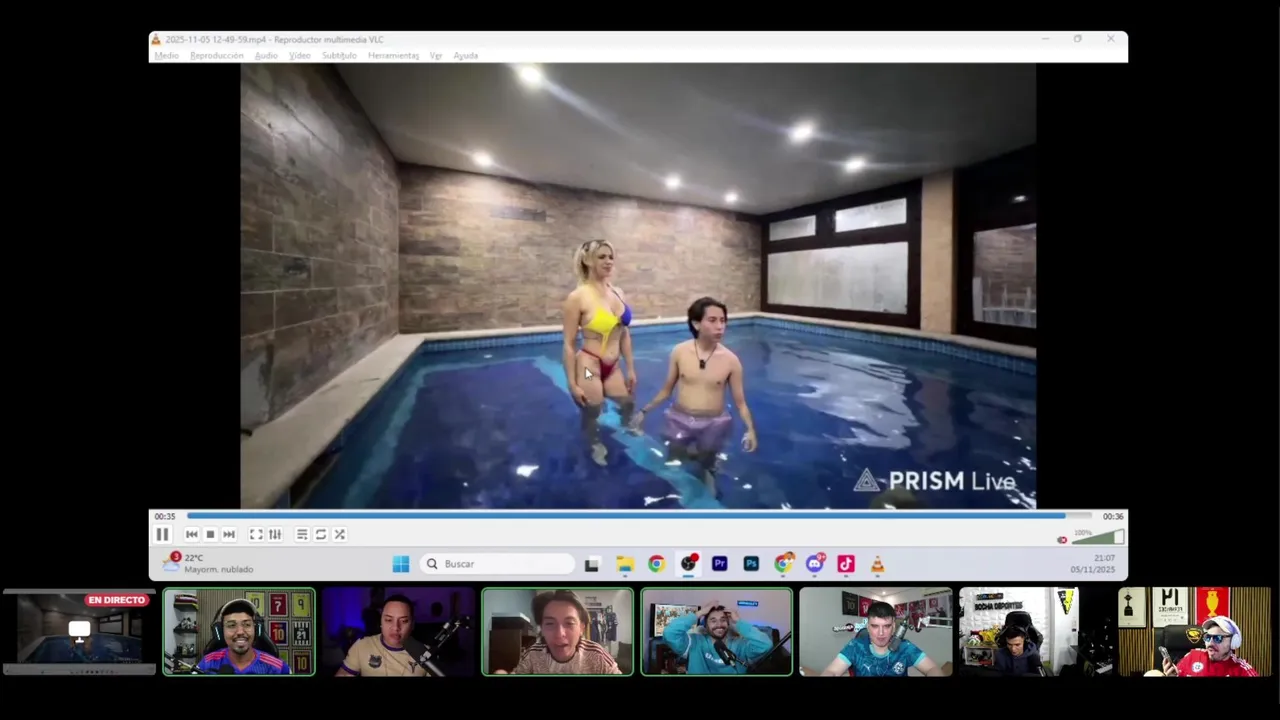This screenshot has width=1280, height=720.
Task: Select EN DIRECTO screen-share thumbnail
Action: click(79, 632)
